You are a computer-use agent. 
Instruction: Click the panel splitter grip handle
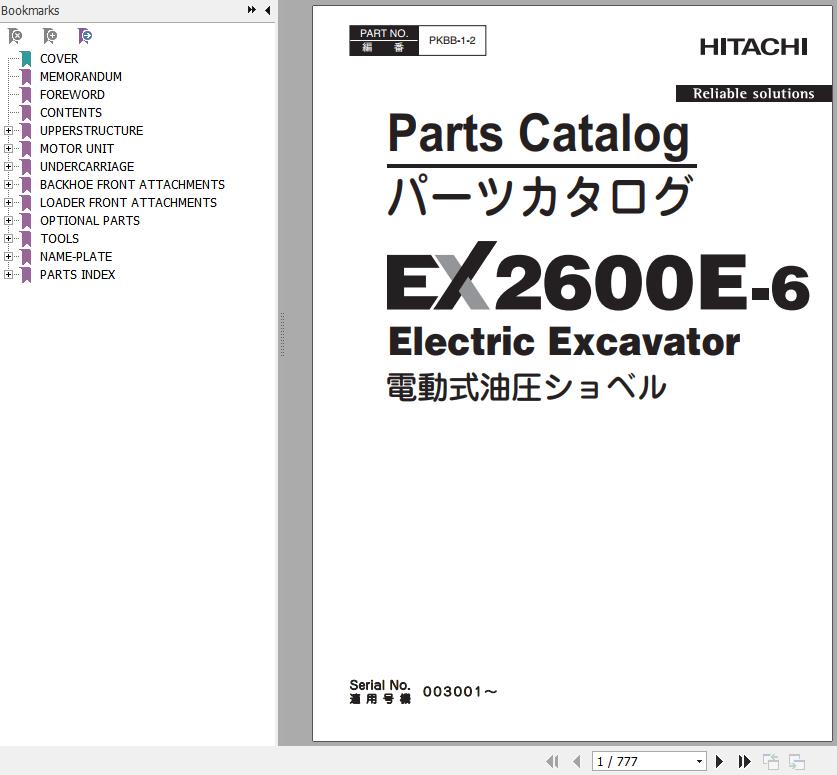click(x=282, y=335)
